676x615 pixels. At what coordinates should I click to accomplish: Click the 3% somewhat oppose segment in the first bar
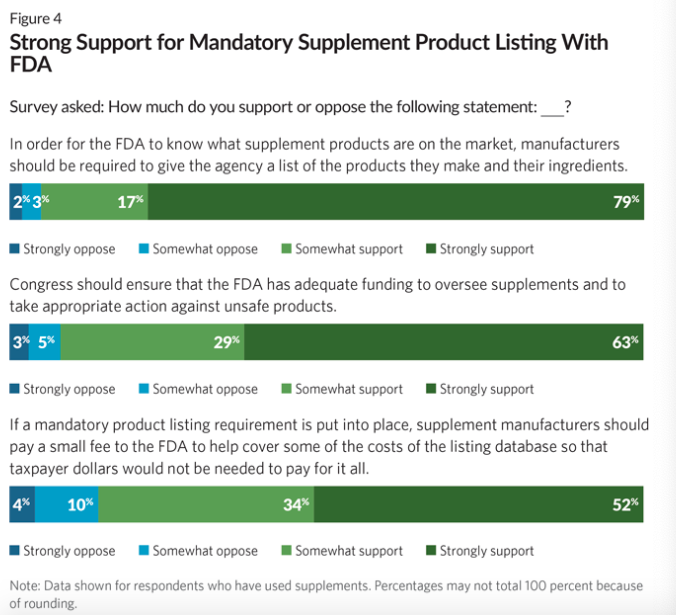pos(31,202)
